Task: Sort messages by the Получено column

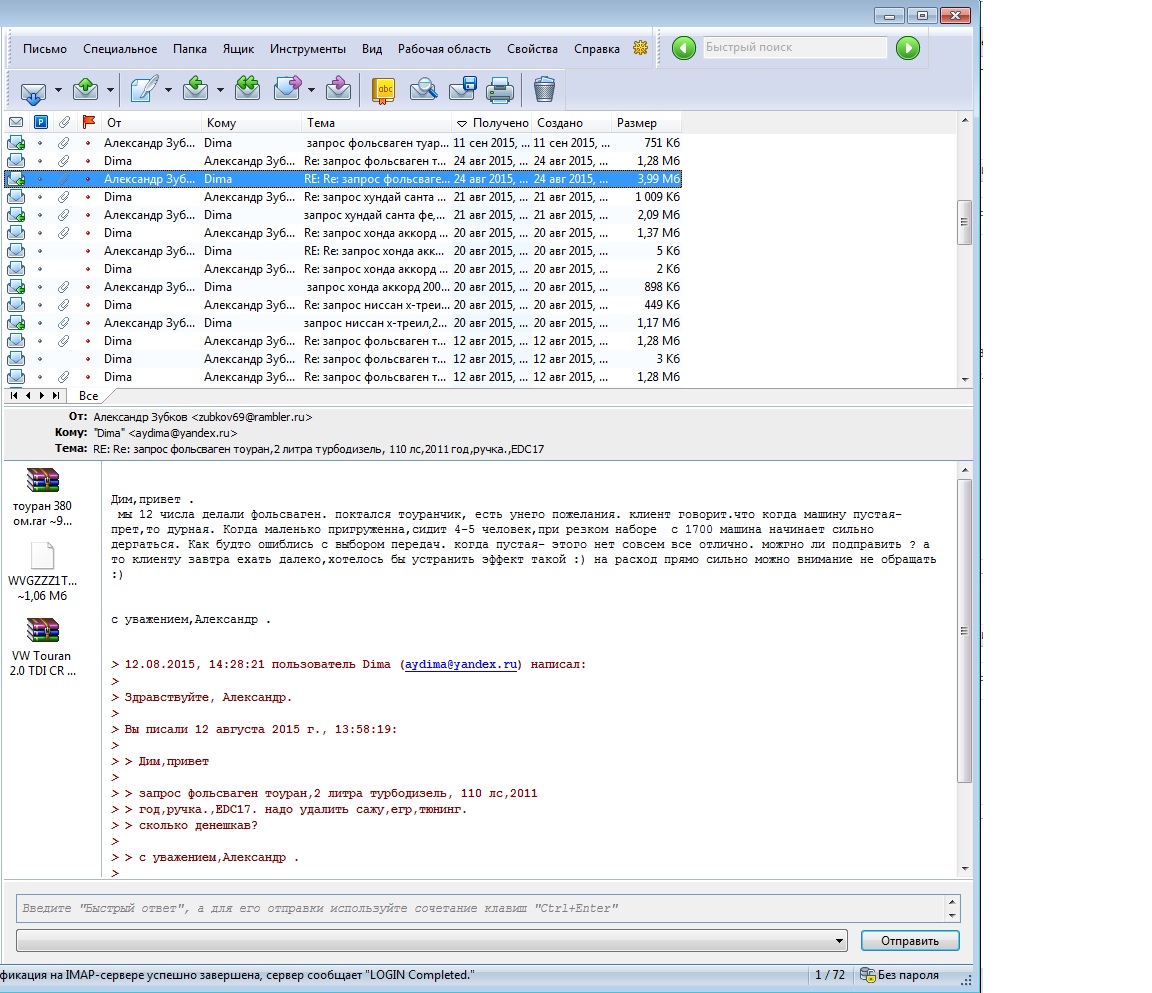Action: [492, 123]
